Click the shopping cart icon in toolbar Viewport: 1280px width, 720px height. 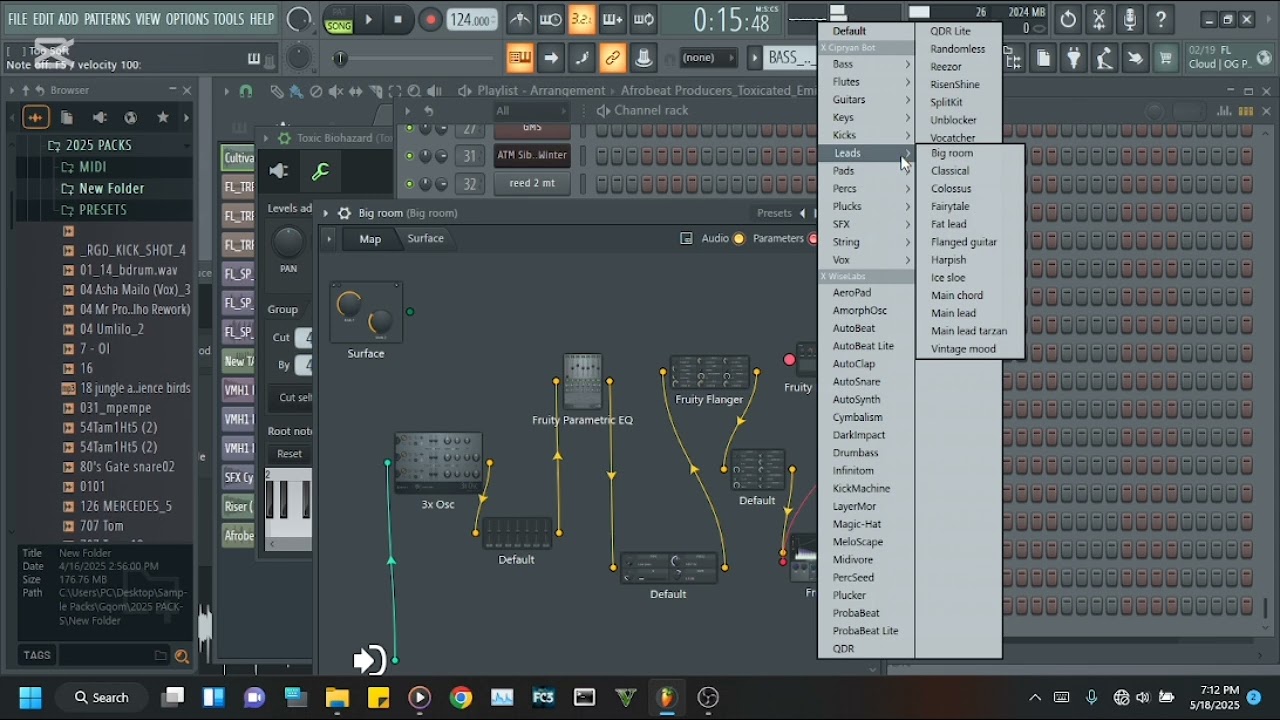pos(1165,59)
